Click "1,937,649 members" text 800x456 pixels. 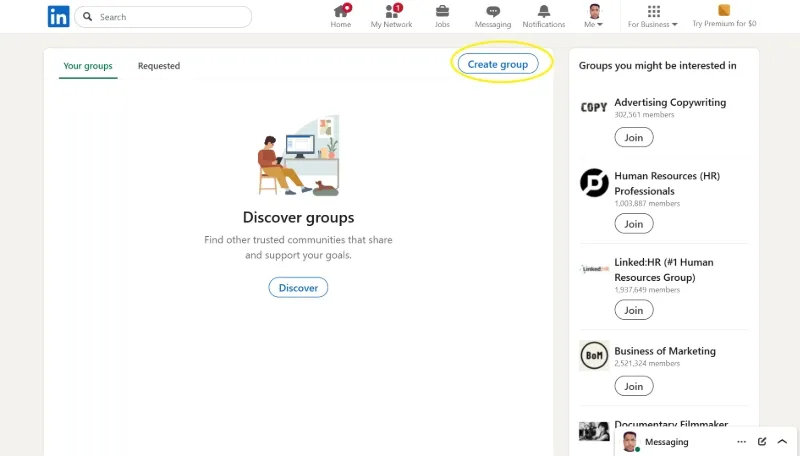pyautogui.click(x=647, y=290)
